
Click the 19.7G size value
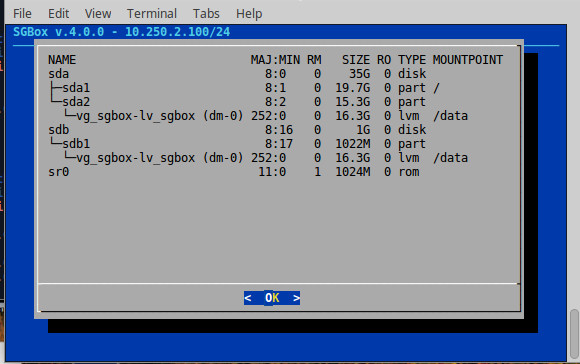point(352,88)
